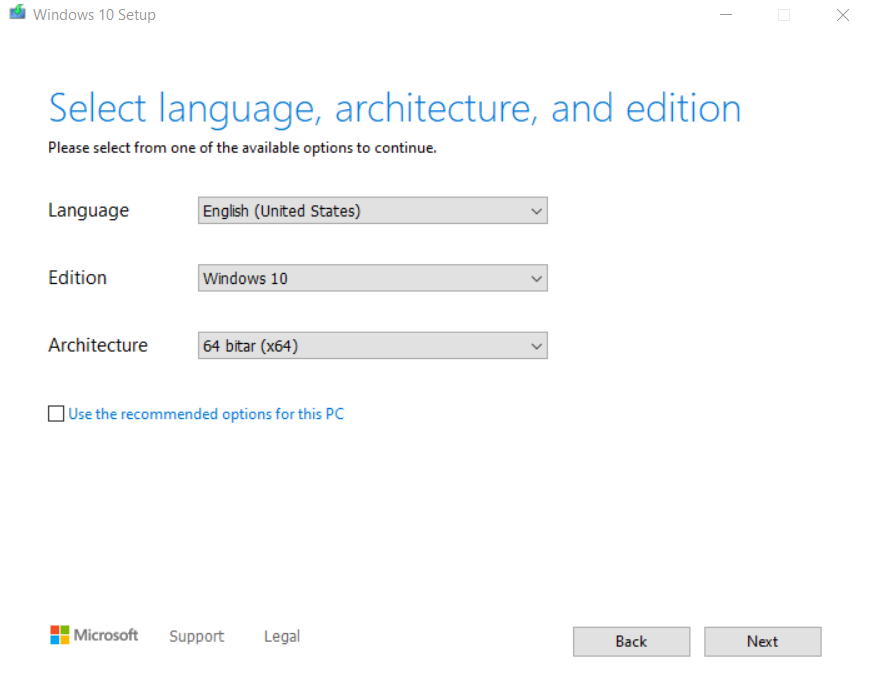
Task: Minimize the Windows 10 Setup window
Action: coord(725,15)
